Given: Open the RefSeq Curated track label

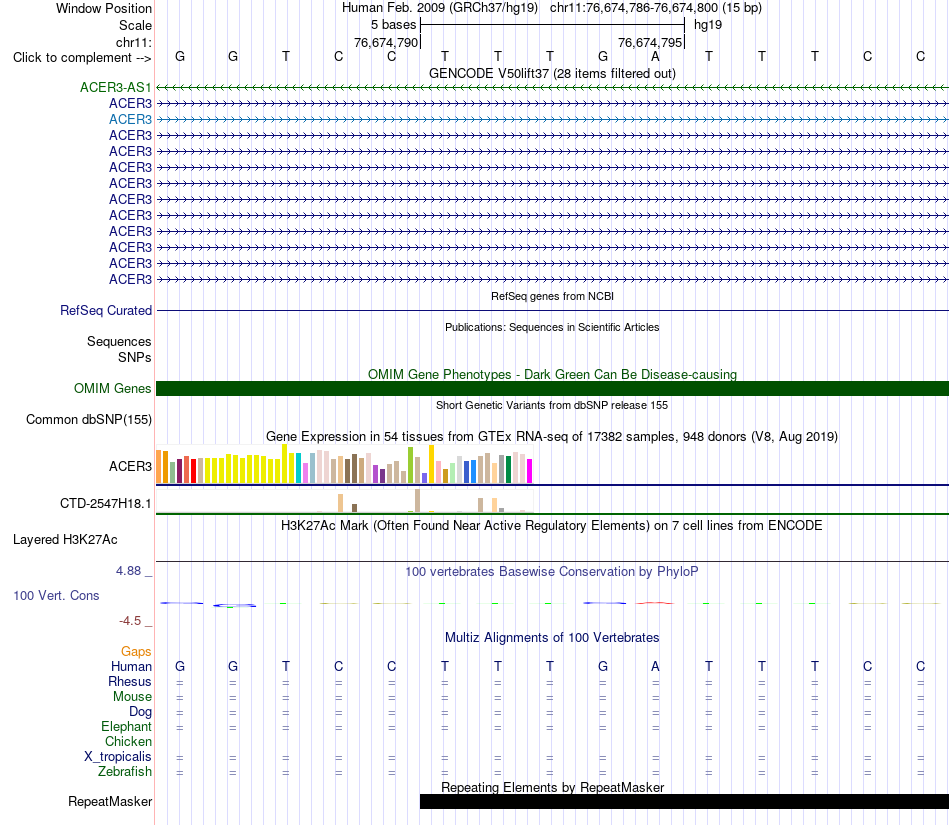Looking at the screenshot, I should [106, 310].
